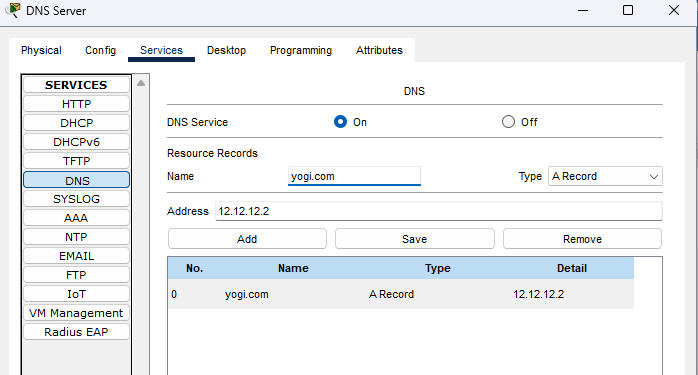Viewport: 698px width, 375px height.
Task: Turn DNS Service Off
Action: click(x=508, y=122)
